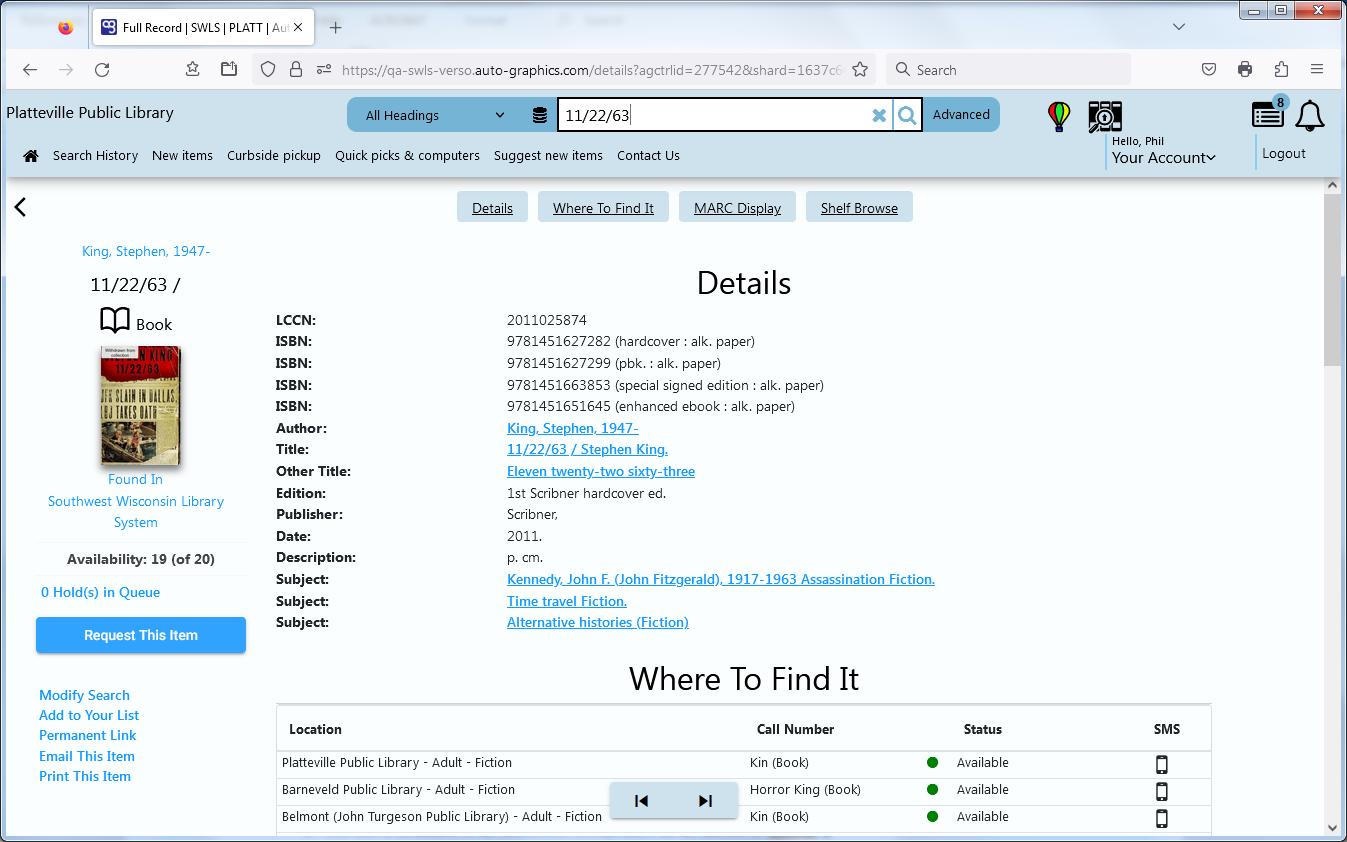Click Kennedy Assassination Fiction subject link
1347x842 pixels.
tap(721, 579)
